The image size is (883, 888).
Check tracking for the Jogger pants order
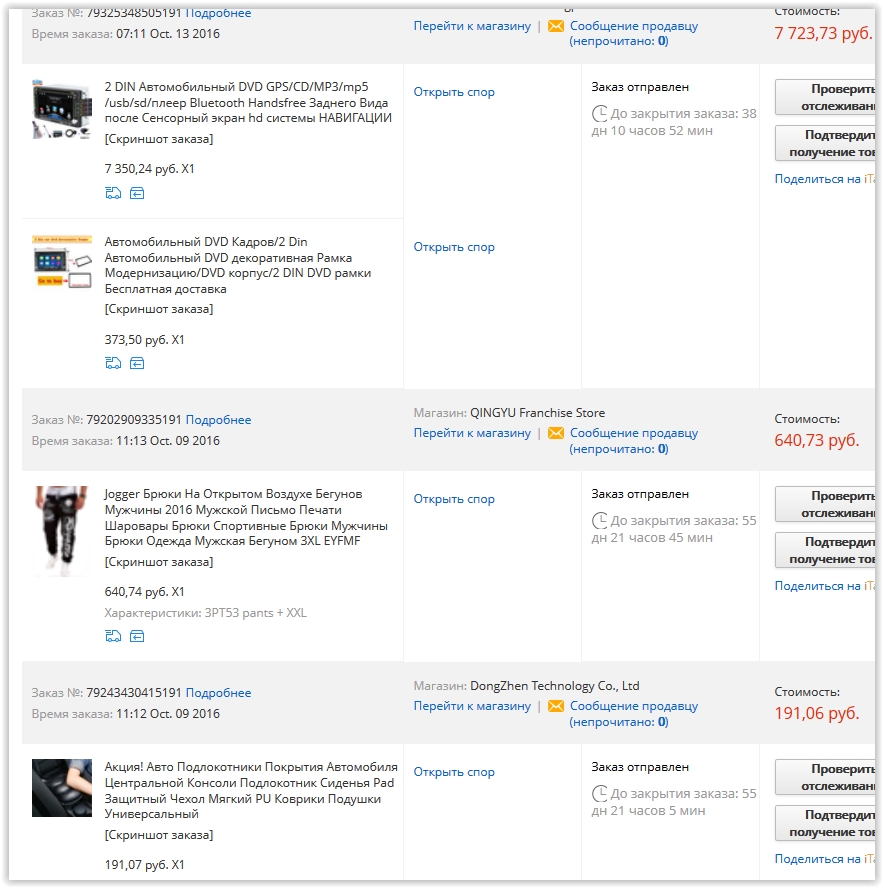pyautogui.click(x=825, y=504)
